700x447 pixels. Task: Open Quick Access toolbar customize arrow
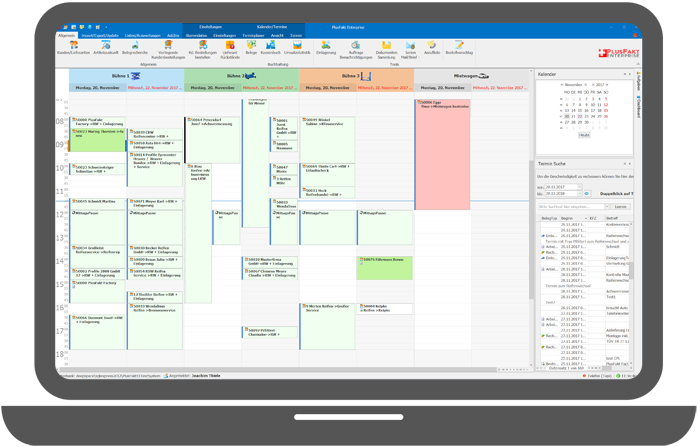pyautogui.click(x=105, y=27)
